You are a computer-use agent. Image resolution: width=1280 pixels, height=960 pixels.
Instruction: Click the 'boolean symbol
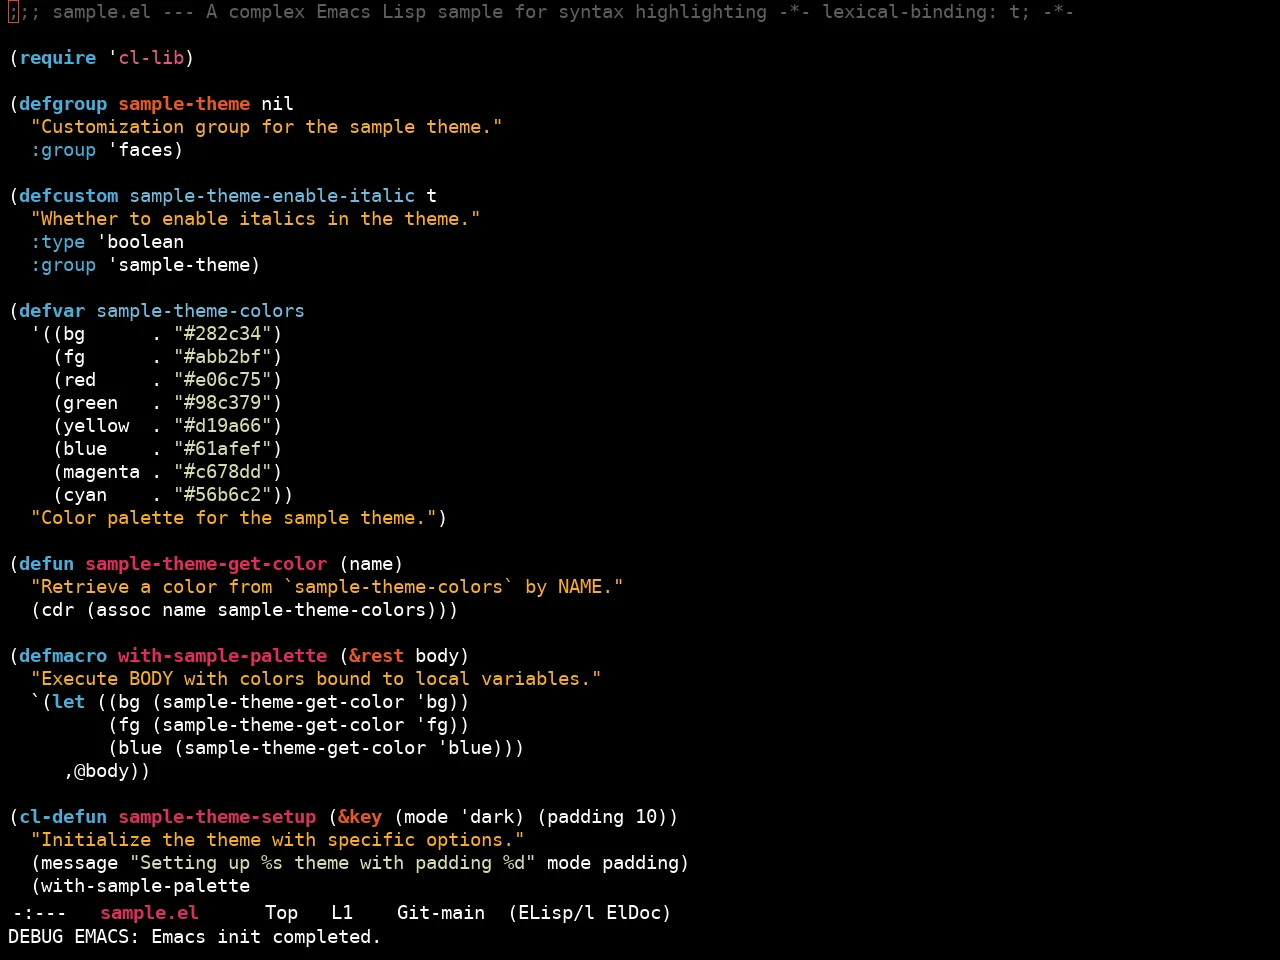click(x=140, y=242)
